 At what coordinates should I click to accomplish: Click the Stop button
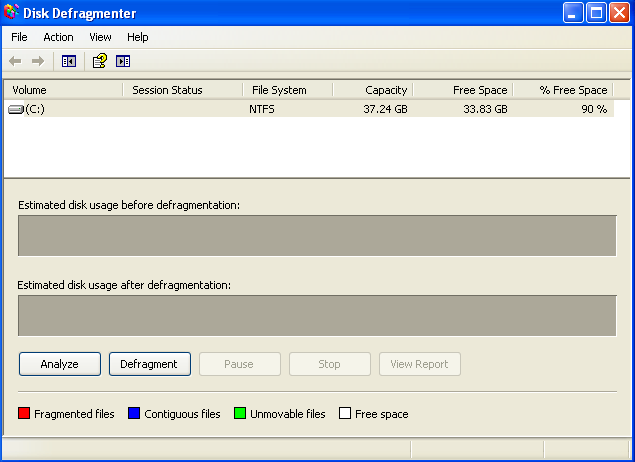330,364
